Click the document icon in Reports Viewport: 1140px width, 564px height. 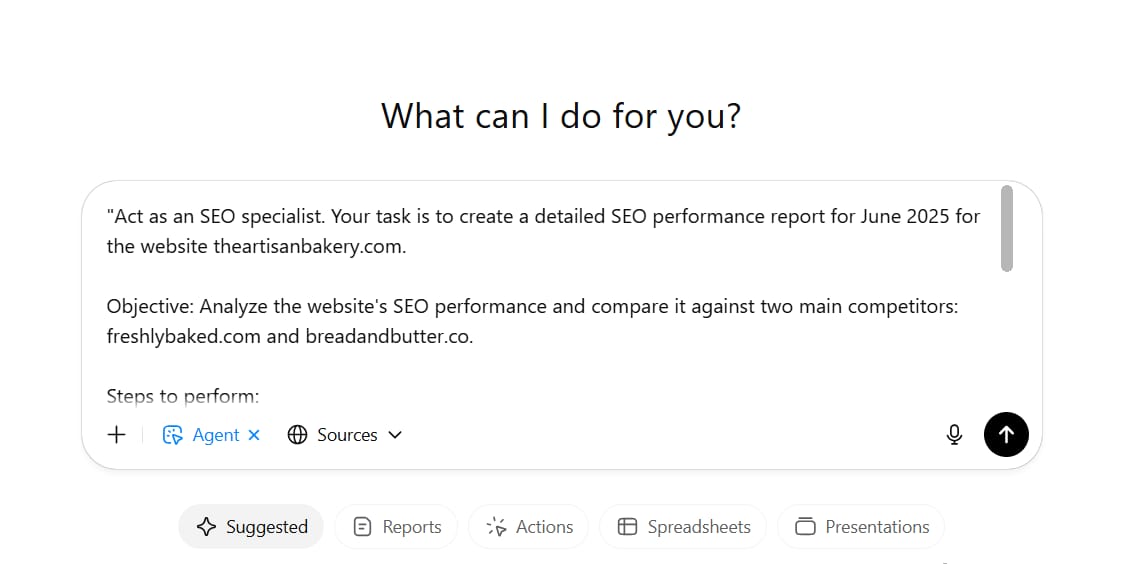coord(362,527)
